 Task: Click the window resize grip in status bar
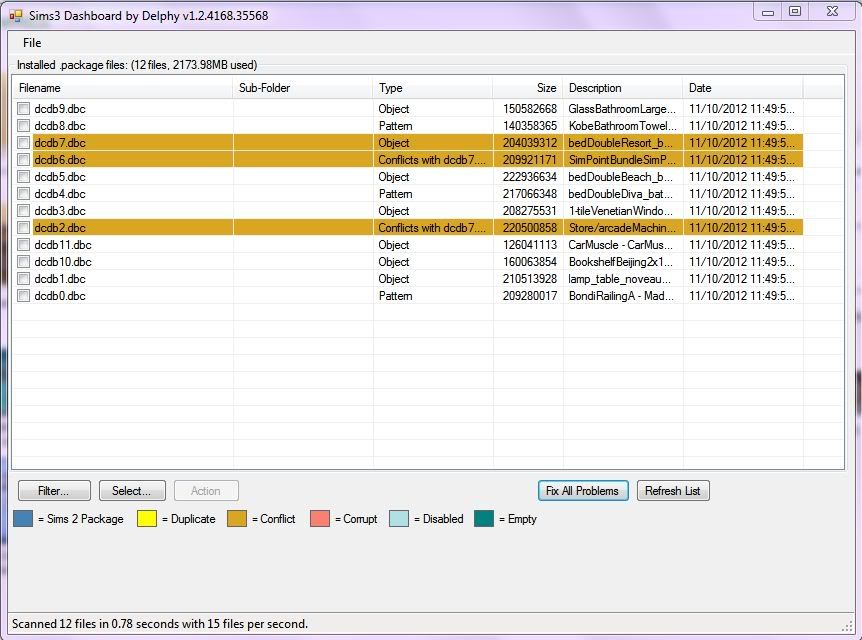847,626
